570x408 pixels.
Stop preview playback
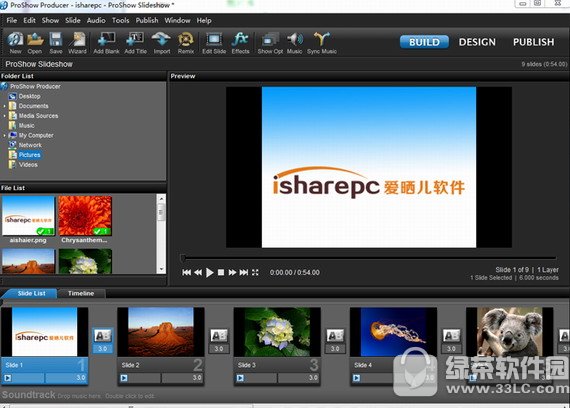[221, 272]
